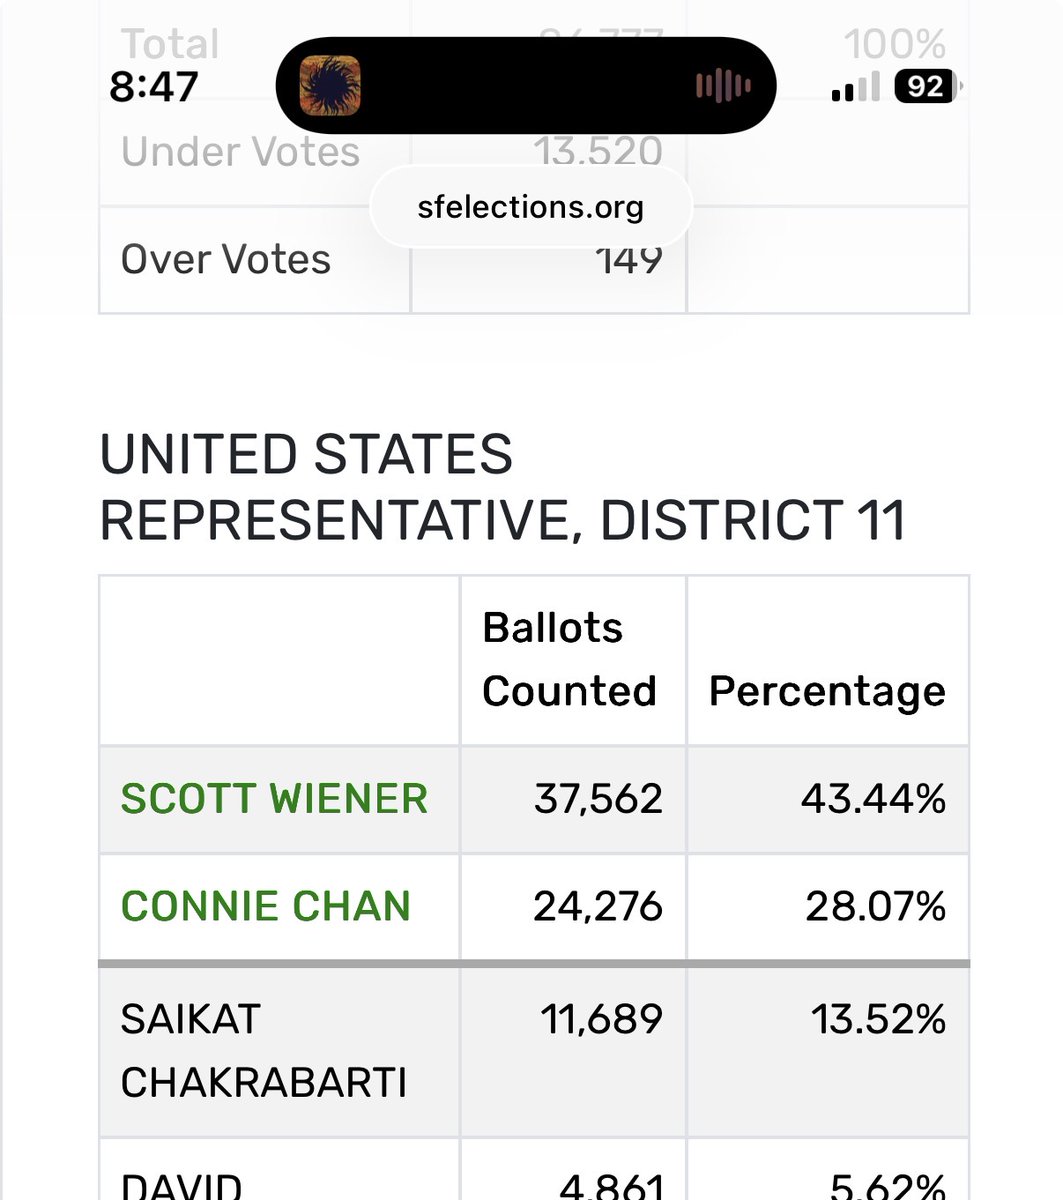1063x1200 pixels.
Task: Tap Saikat Chakrabarti's 13.52% cell
Action: pos(878,1020)
